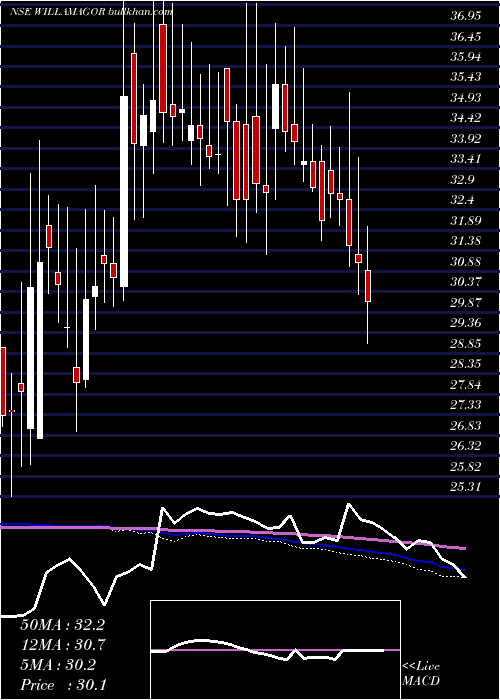Click the Price : 30.1 reading

62,684
